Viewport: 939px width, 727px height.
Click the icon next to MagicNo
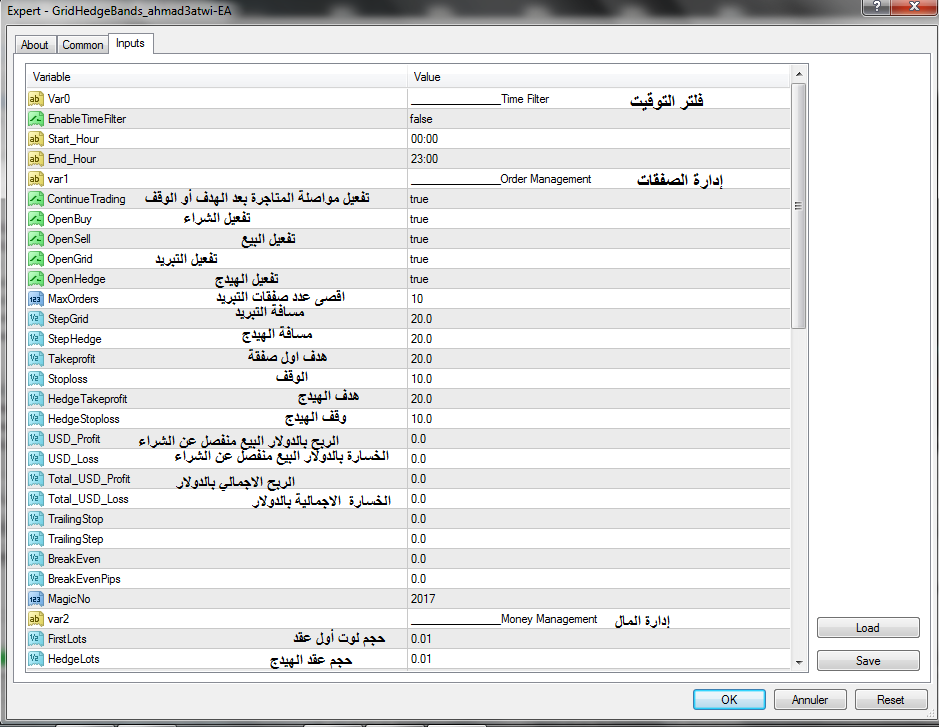click(x=35, y=599)
